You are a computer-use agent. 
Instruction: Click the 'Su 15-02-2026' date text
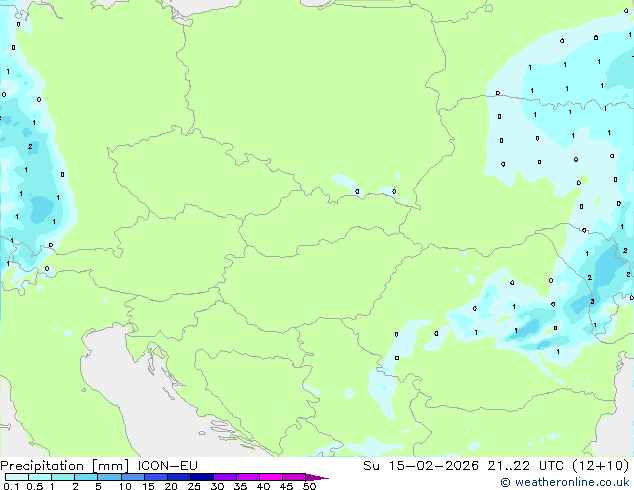[x=421, y=465]
